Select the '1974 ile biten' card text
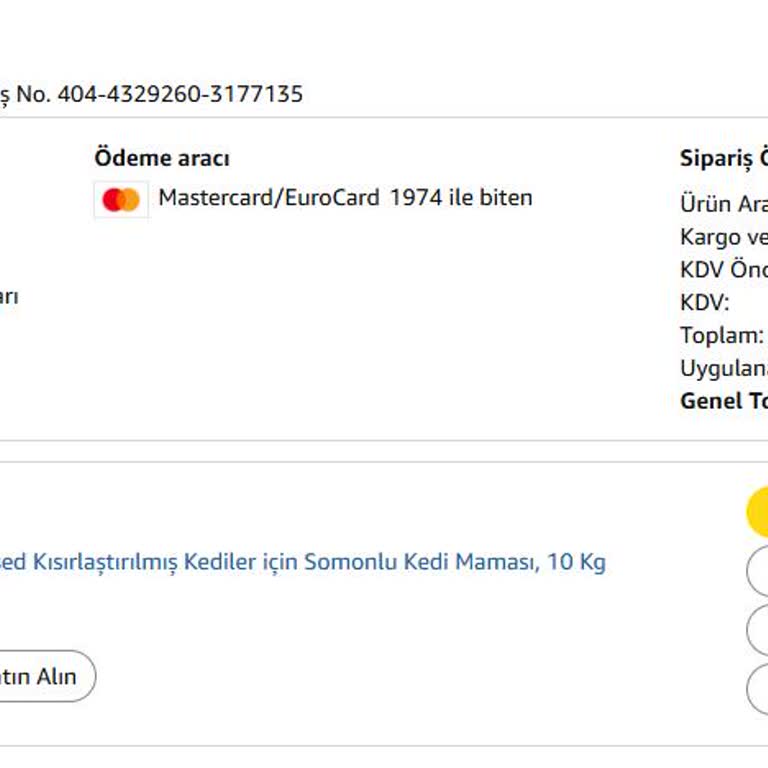The image size is (768, 768). point(461,198)
